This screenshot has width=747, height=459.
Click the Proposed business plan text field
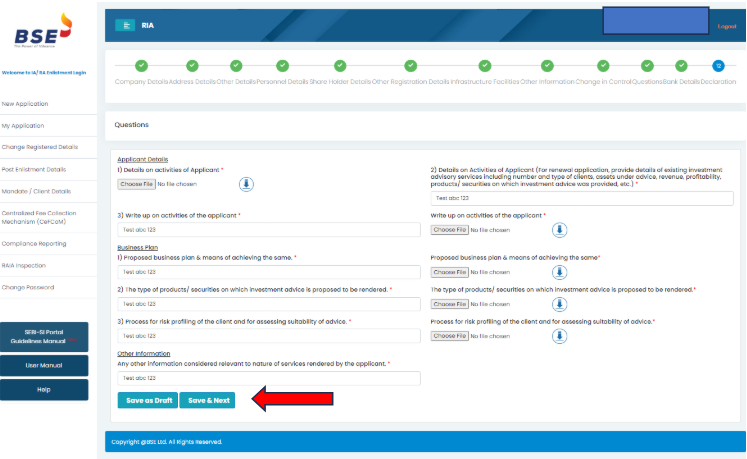click(x=268, y=272)
